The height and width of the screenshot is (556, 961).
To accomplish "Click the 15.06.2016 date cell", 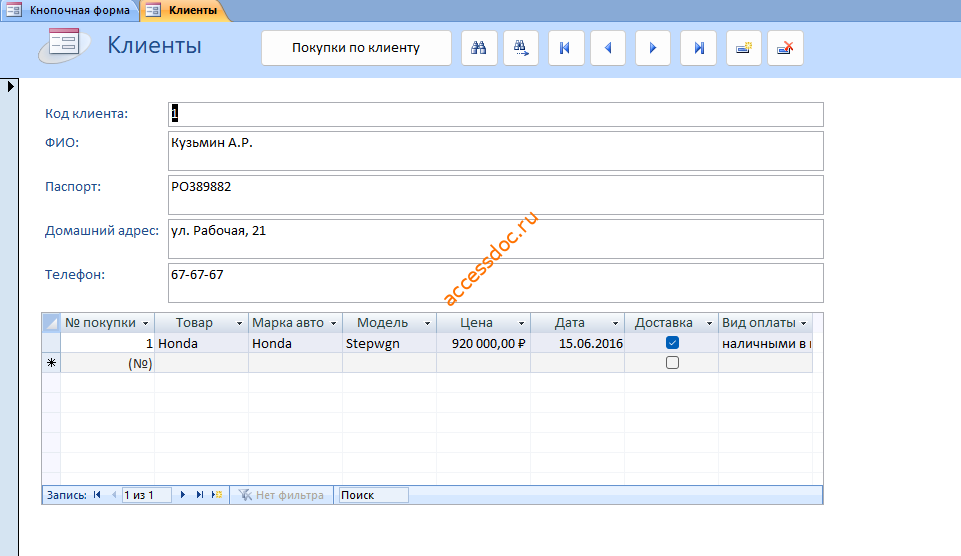I will [x=577, y=343].
